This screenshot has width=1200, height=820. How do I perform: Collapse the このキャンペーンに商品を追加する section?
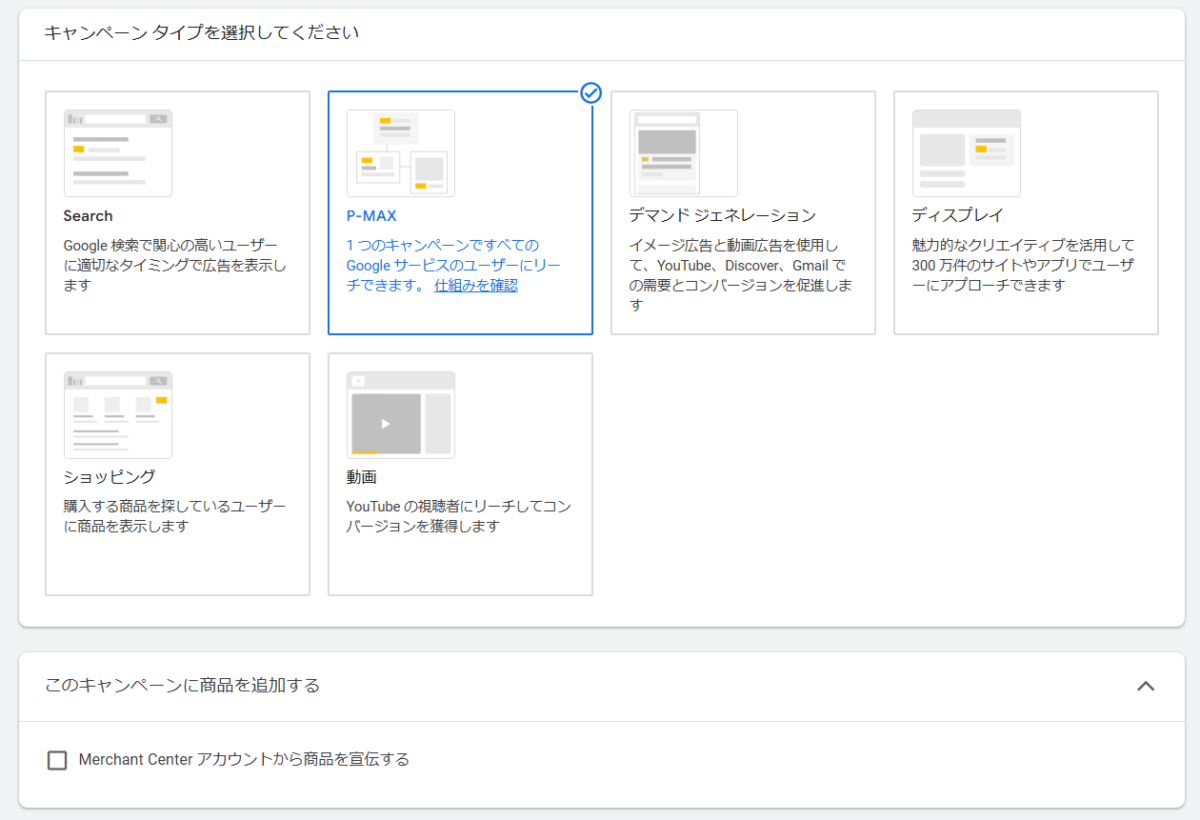tap(1146, 686)
